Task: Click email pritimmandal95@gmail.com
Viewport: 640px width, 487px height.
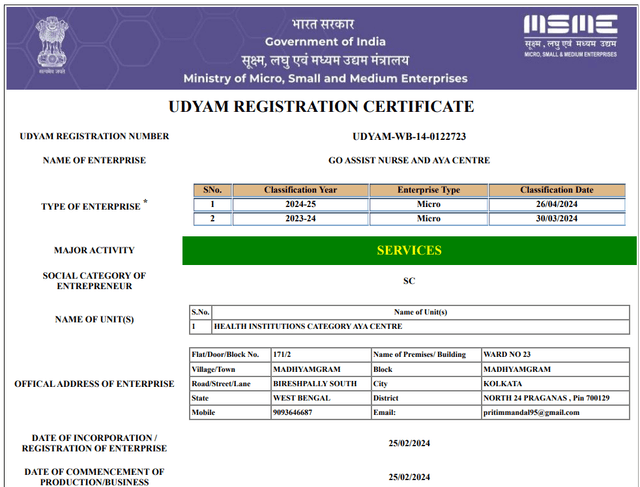Action: click(531, 412)
